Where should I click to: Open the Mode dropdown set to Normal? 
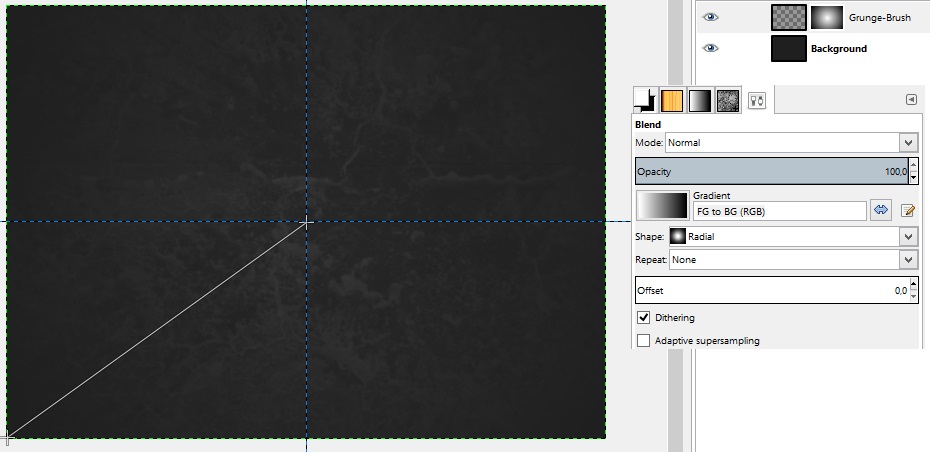pyautogui.click(x=791, y=143)
